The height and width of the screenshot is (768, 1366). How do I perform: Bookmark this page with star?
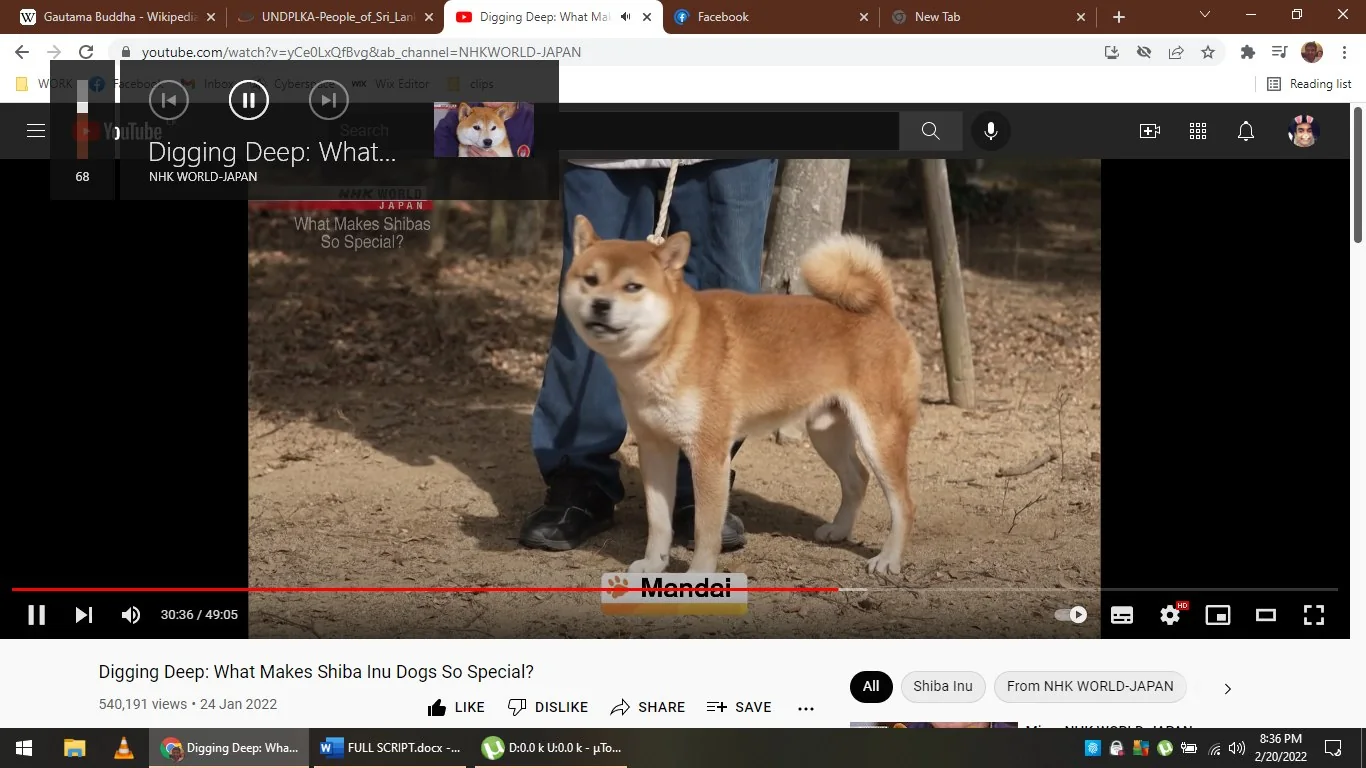(1208, 52)
